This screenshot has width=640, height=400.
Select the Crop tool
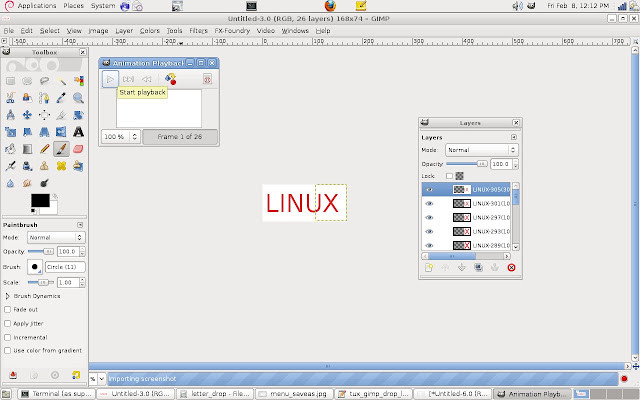[x=61, y=115]
